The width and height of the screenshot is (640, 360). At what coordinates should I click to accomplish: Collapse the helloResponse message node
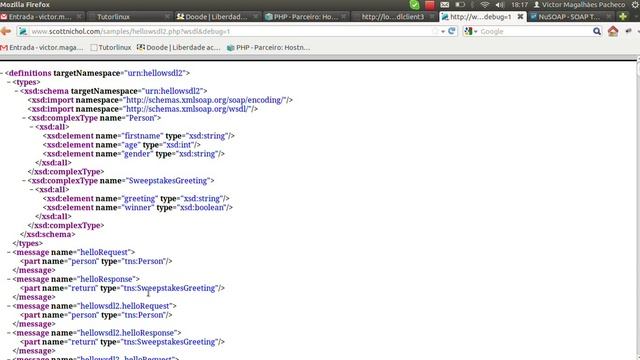tap(9, 280)
